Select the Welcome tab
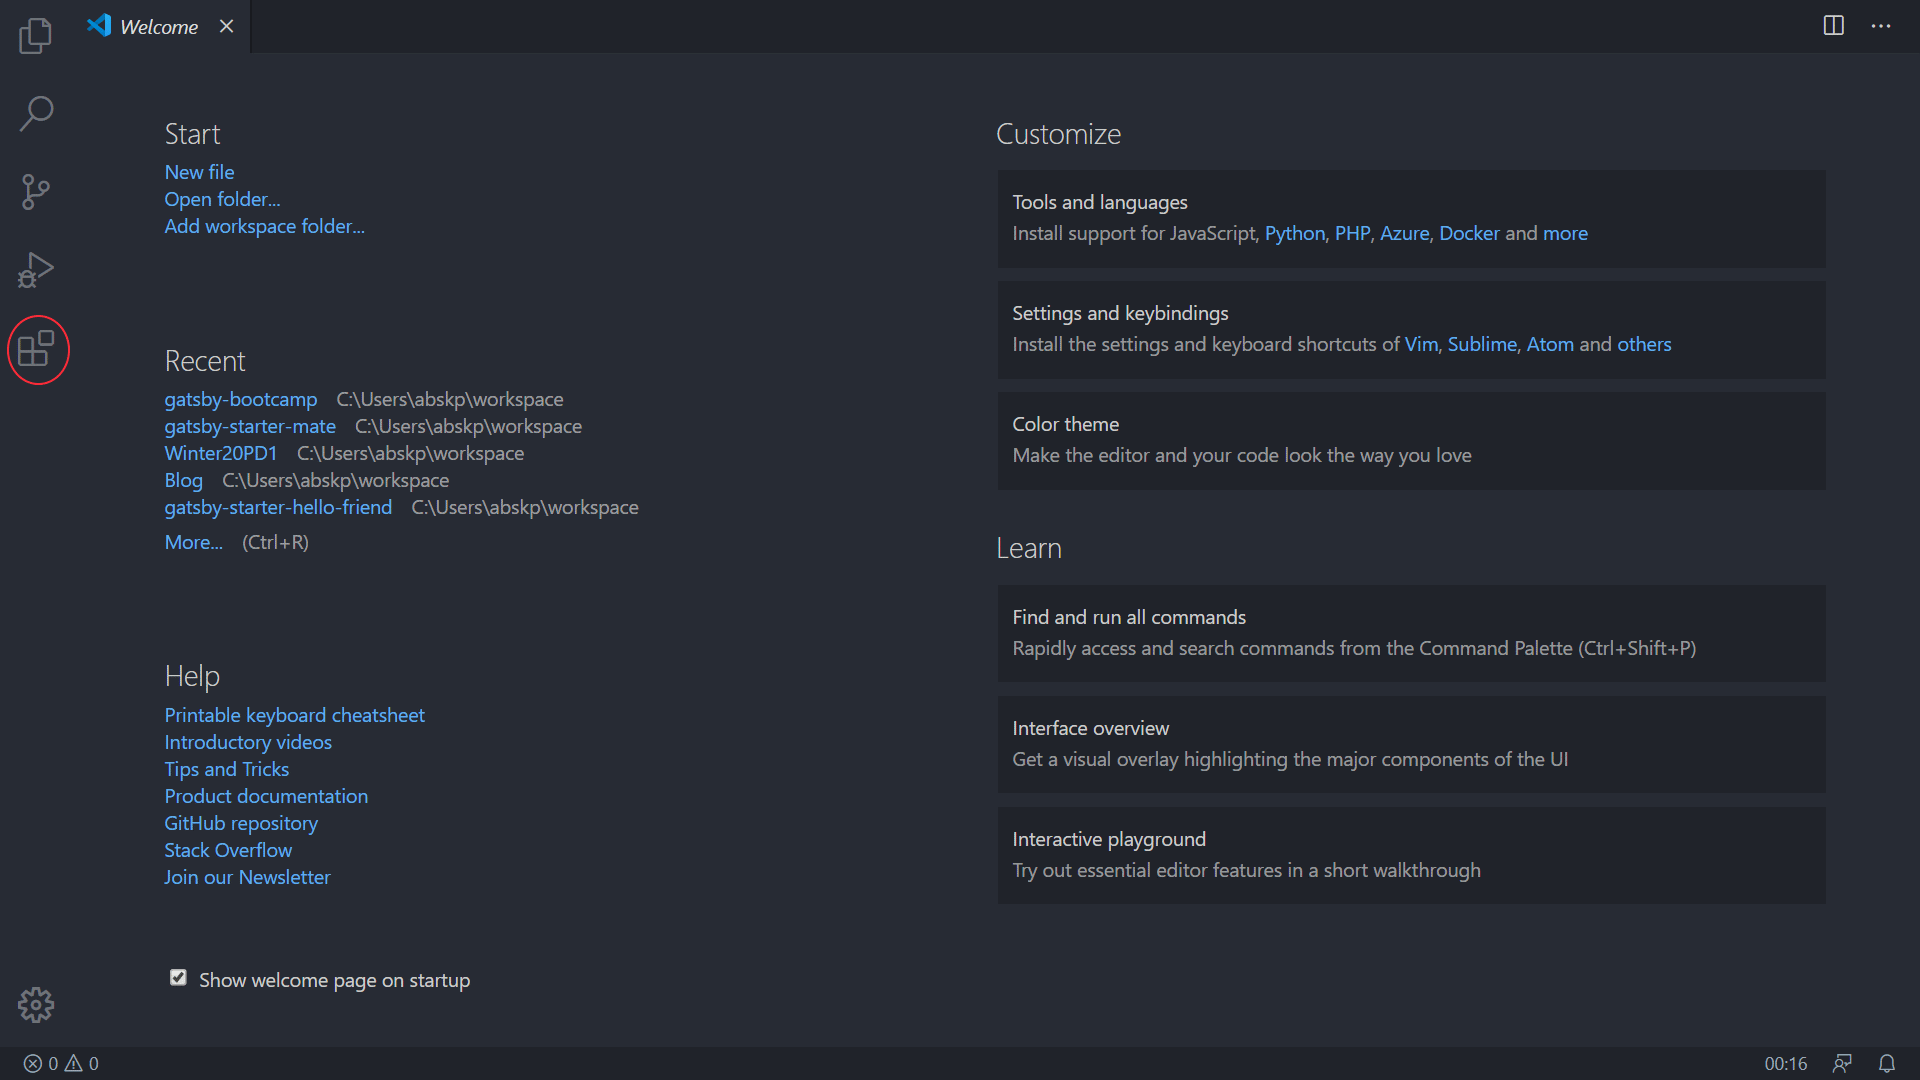The width and height of the screenshot is (1920, 1080). [x=158, y=27]
